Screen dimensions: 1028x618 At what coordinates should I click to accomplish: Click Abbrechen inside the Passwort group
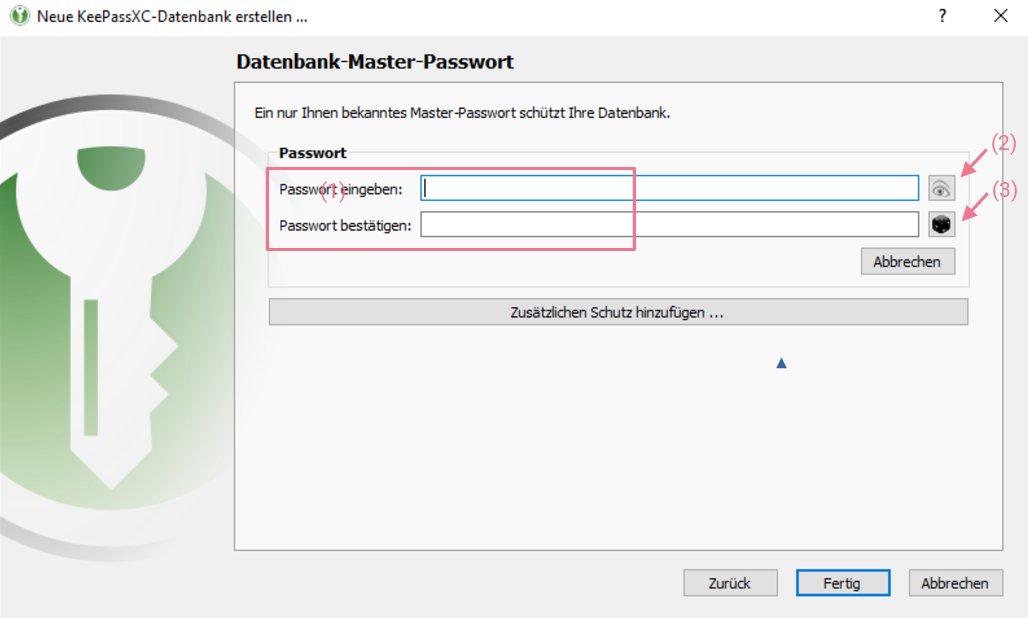pyautogui.click(x=907, y=261)
